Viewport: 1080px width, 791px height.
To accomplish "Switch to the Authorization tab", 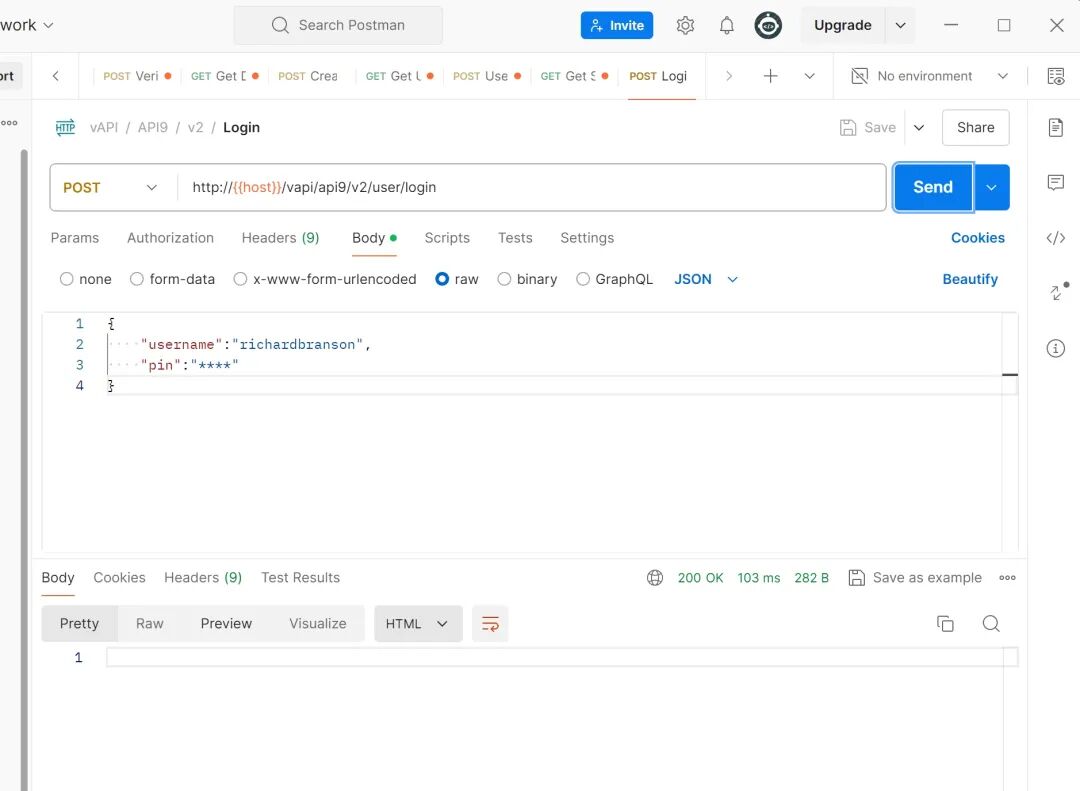I will tap(170, 238).
